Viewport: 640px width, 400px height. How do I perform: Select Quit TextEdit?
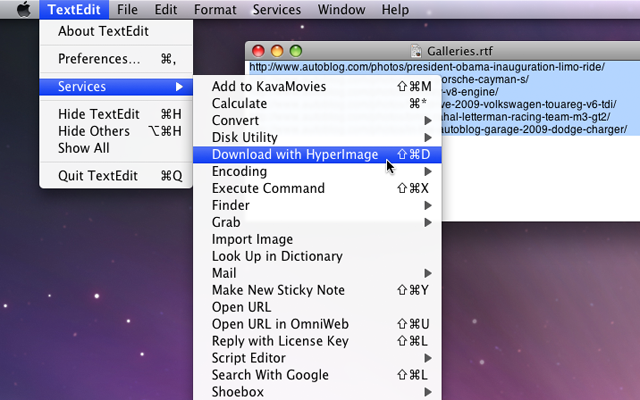(x=98, y=176)
